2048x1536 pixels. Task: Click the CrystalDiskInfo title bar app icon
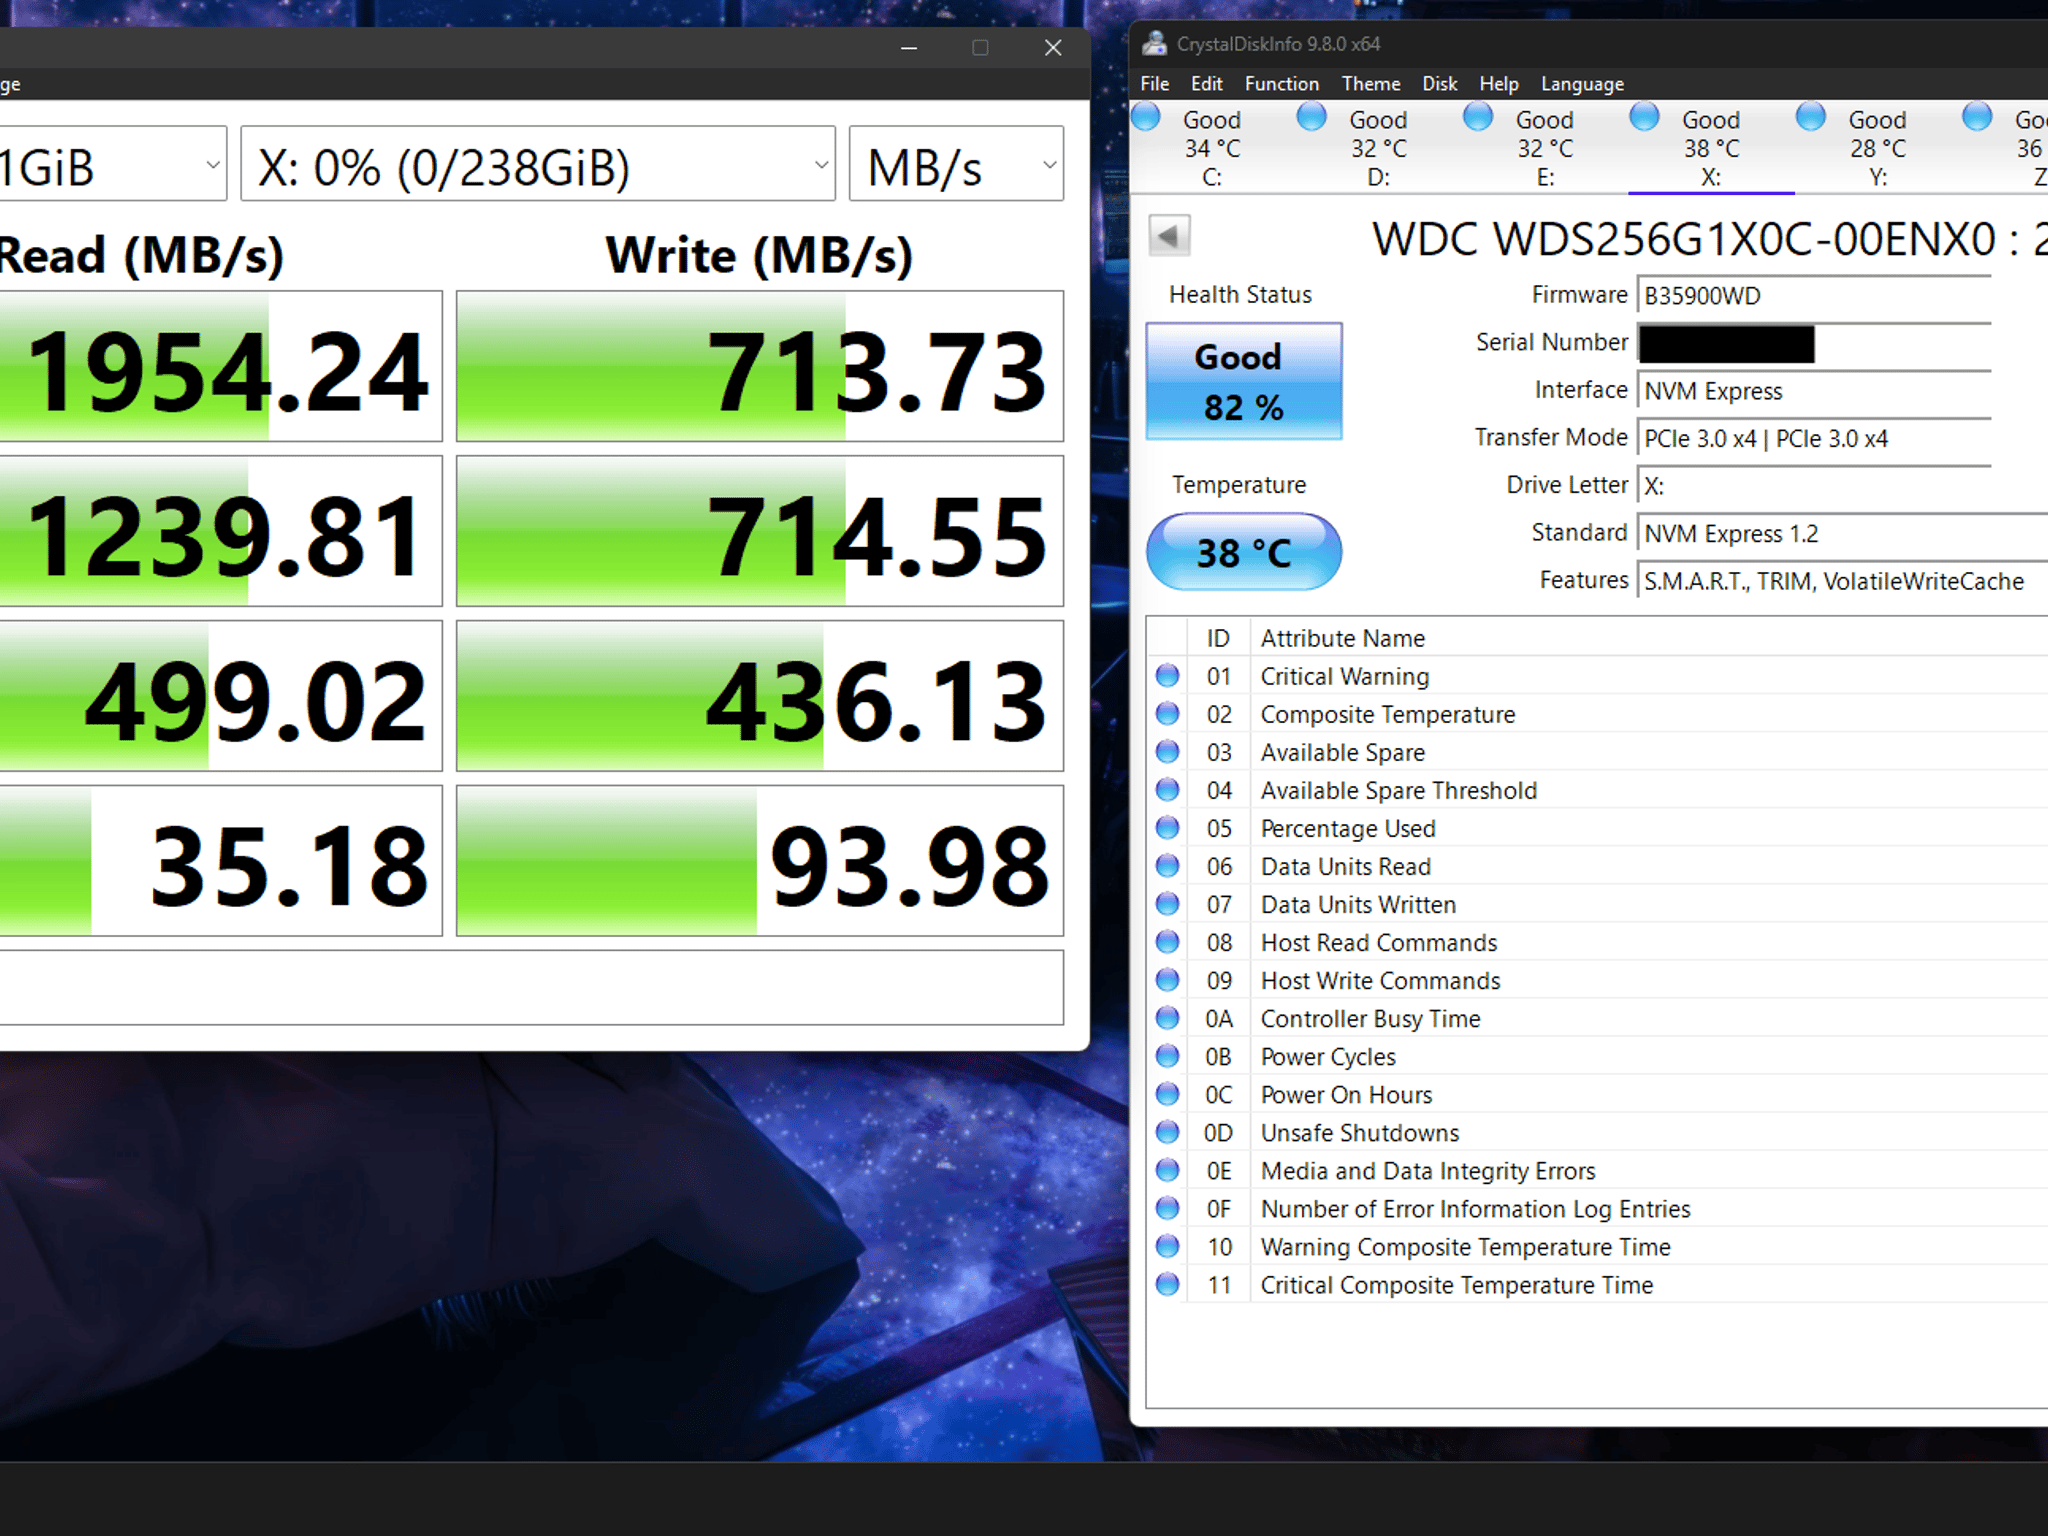pos(1155,43)
